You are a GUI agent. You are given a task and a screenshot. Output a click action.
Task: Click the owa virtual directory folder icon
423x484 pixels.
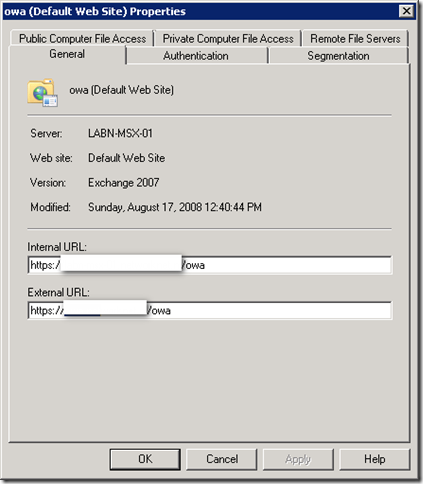point(43,93)
